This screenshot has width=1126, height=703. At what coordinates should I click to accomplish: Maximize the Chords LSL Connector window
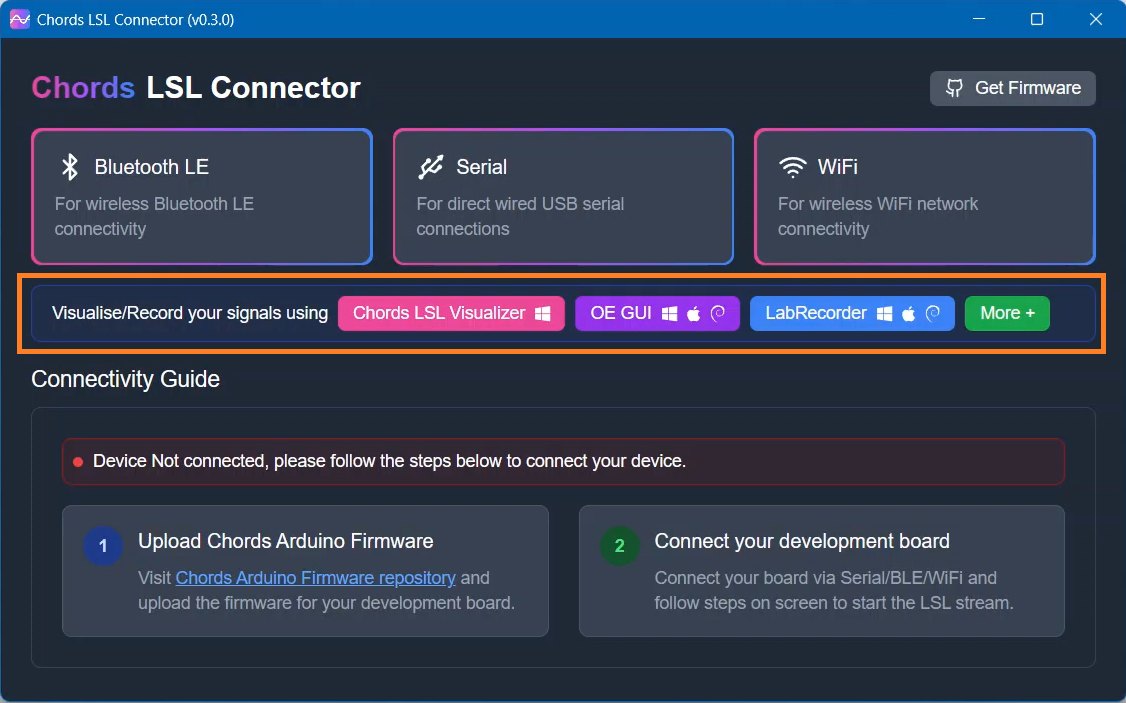click(1037, 19)
